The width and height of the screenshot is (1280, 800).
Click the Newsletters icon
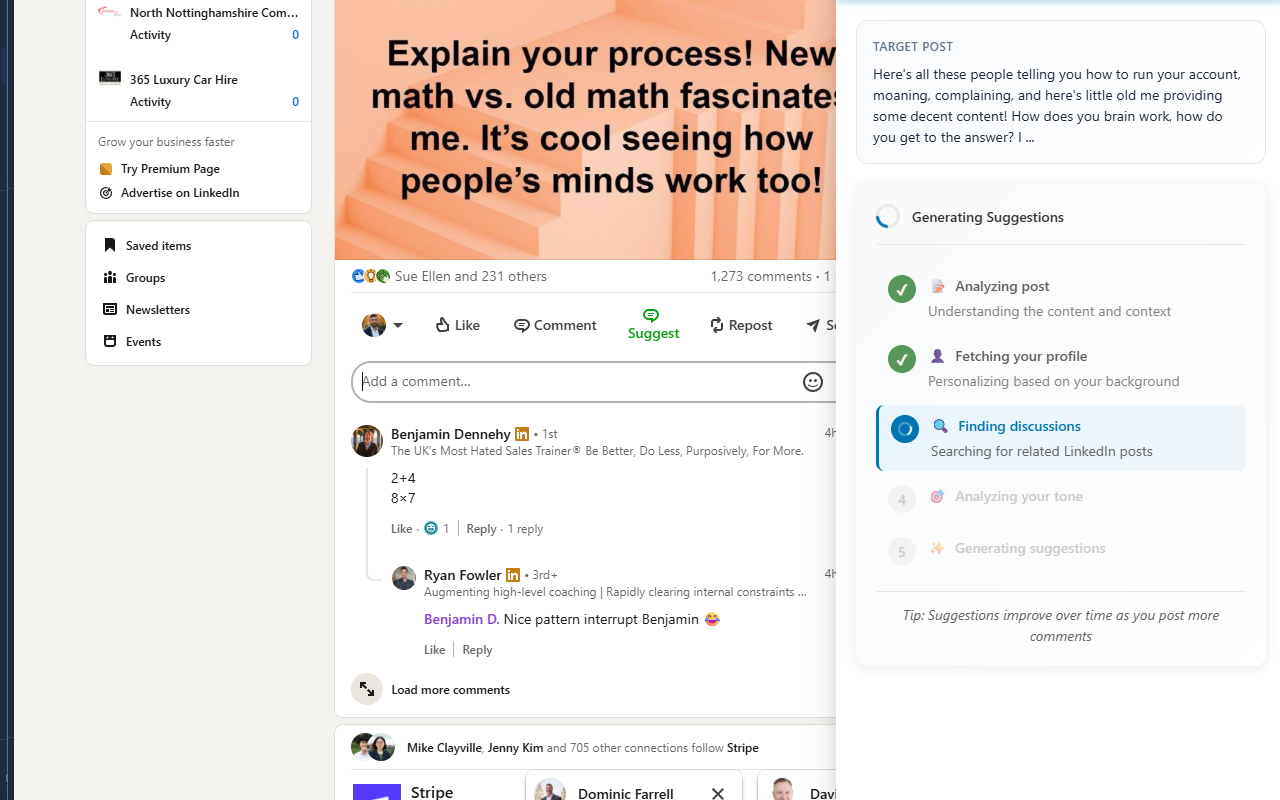110,309
